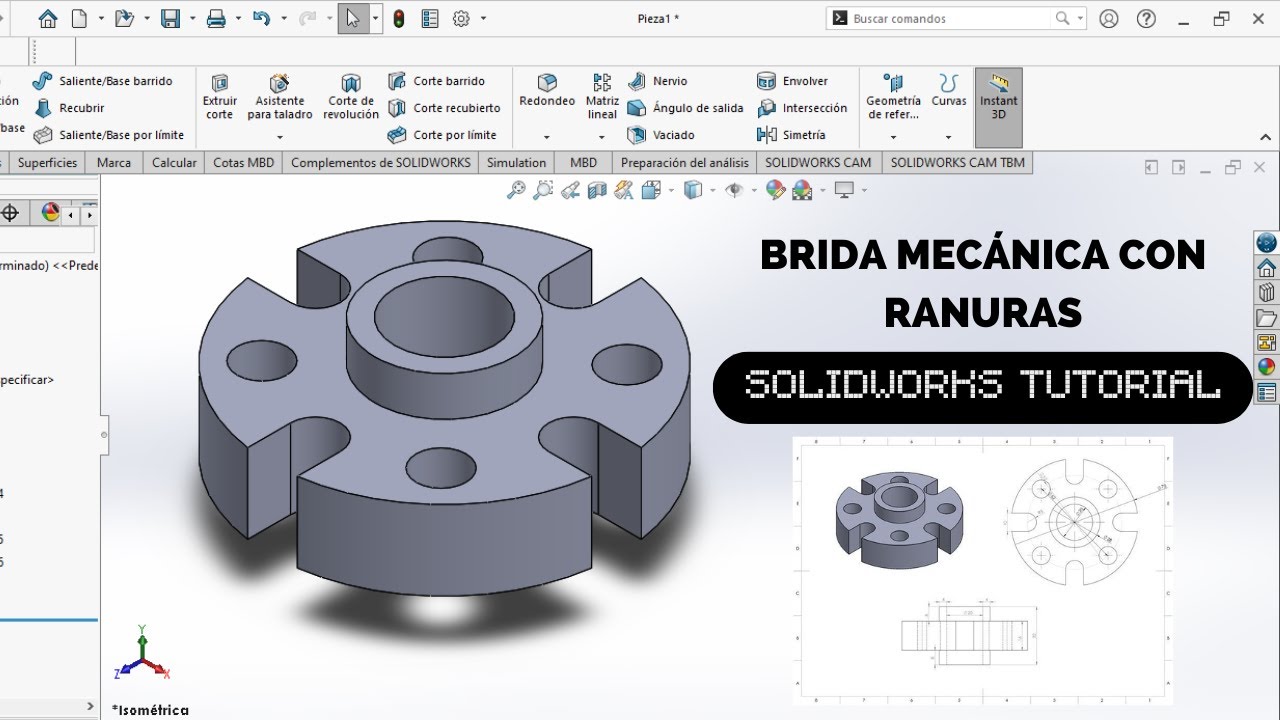The width and height of the screenshot is (1280, 720).
Task: Select Corte de revolución tool
Action: click(351, 96)
